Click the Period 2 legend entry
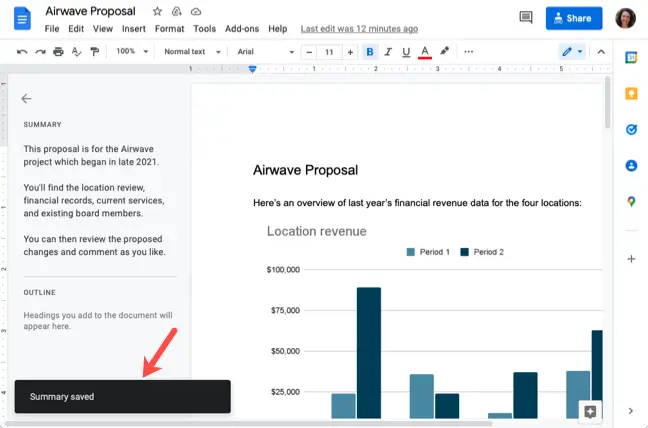The image size is (648, 428). coord(482,252)
